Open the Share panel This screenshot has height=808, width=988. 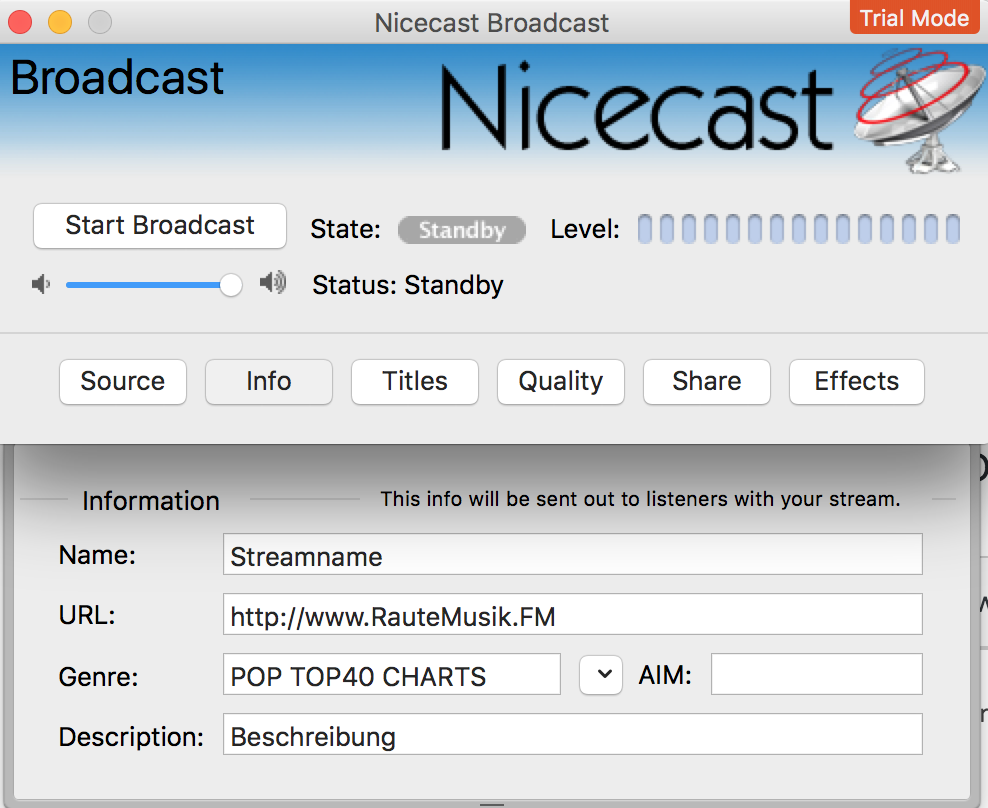click(706, 381)
